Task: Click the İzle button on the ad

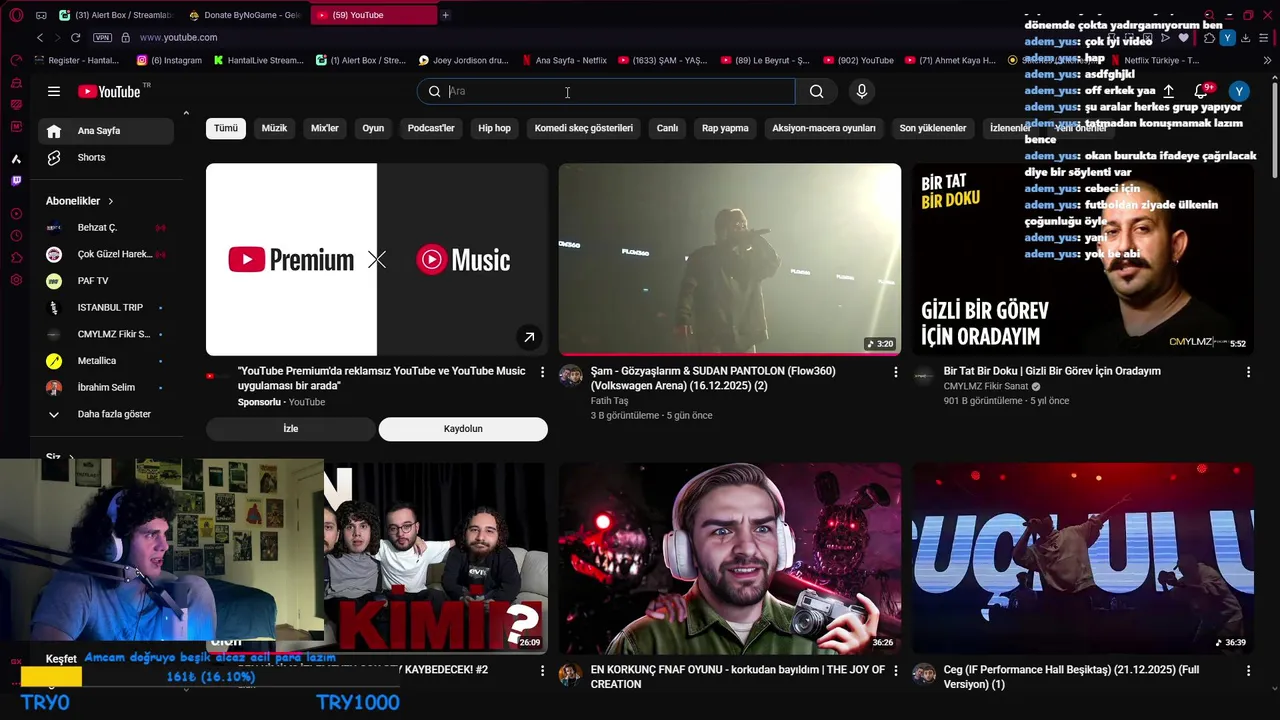Action: pos(290,429)
